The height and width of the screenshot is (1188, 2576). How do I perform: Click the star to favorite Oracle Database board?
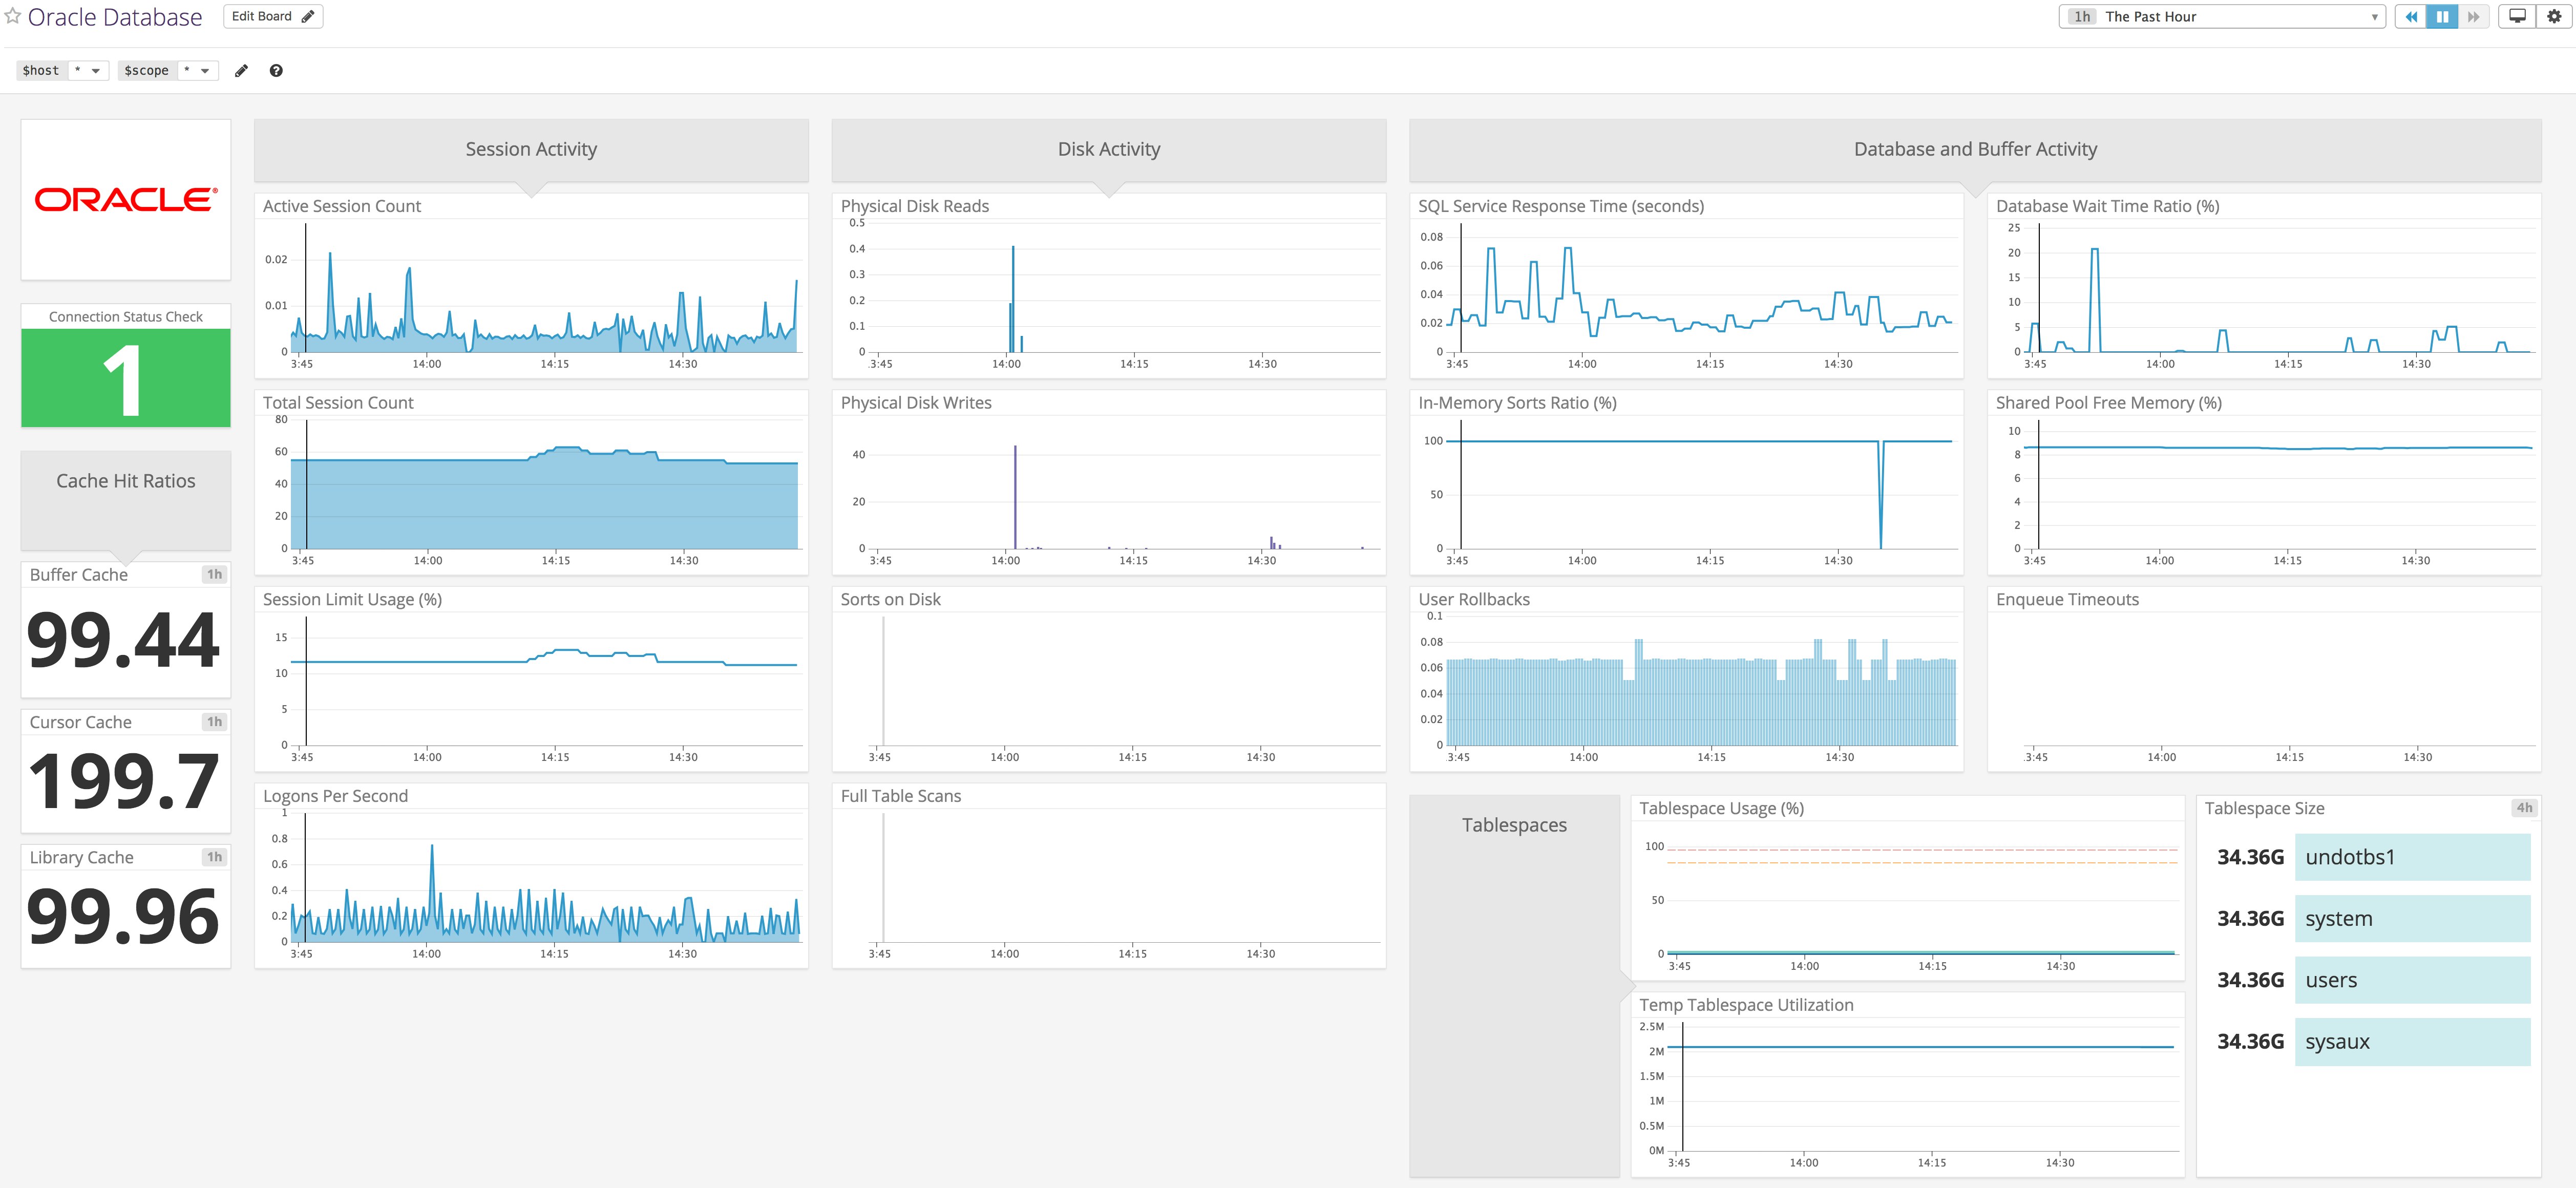pos(14,16)
